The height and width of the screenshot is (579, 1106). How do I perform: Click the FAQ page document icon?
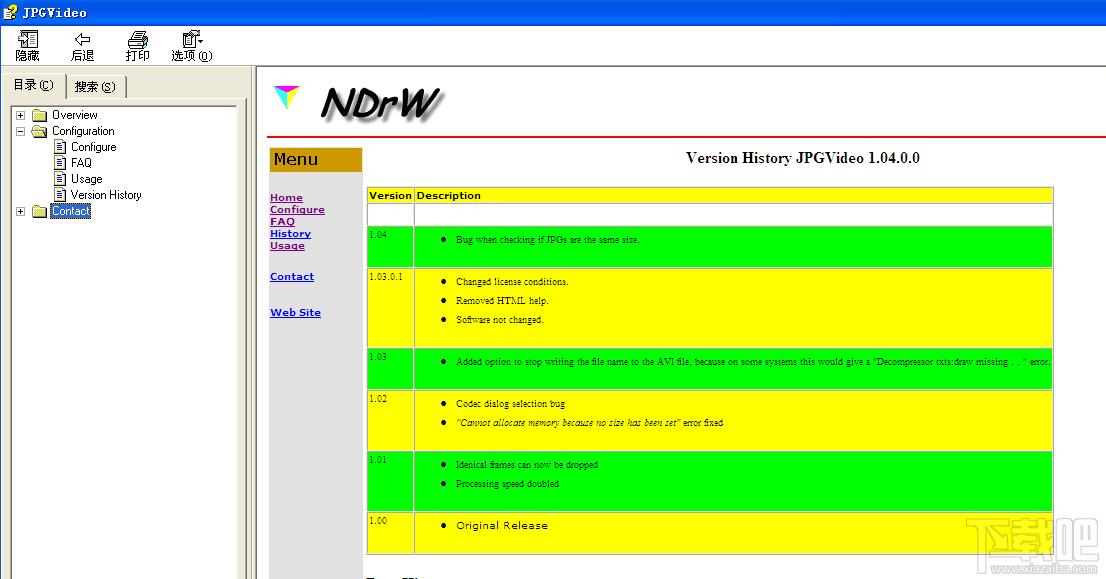coord(60,163)
